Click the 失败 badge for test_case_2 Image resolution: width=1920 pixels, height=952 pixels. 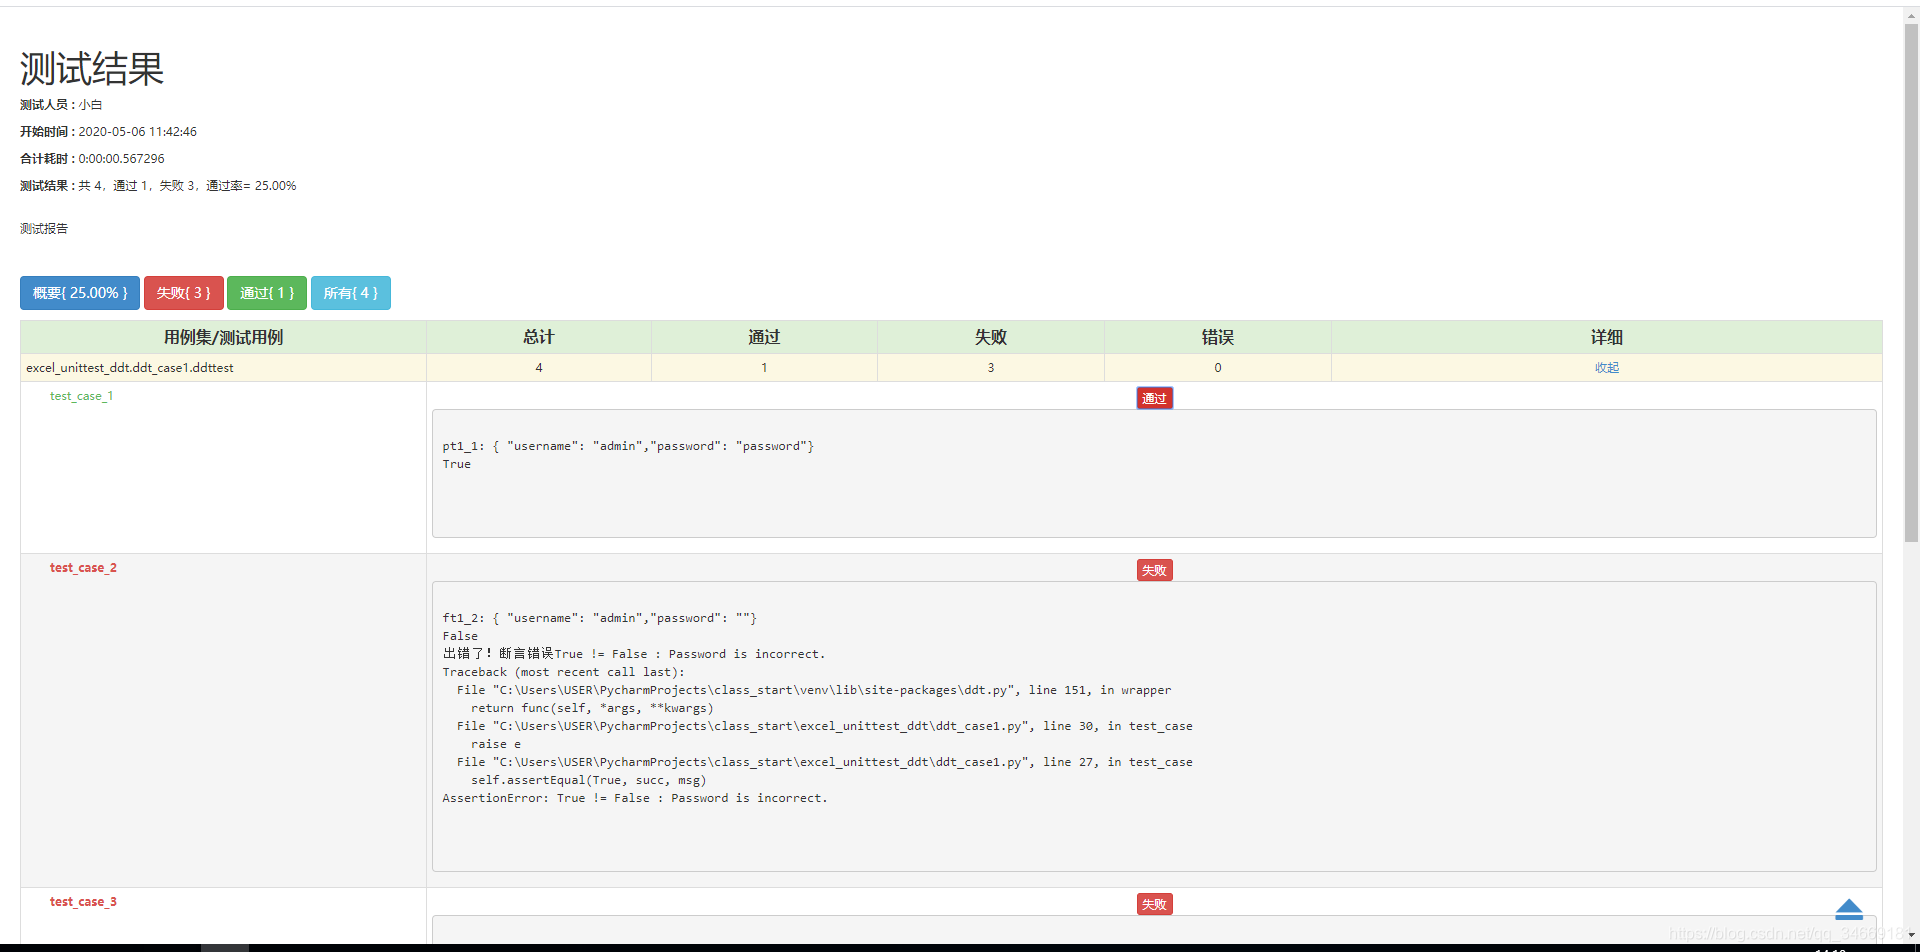click(1155, 570)
